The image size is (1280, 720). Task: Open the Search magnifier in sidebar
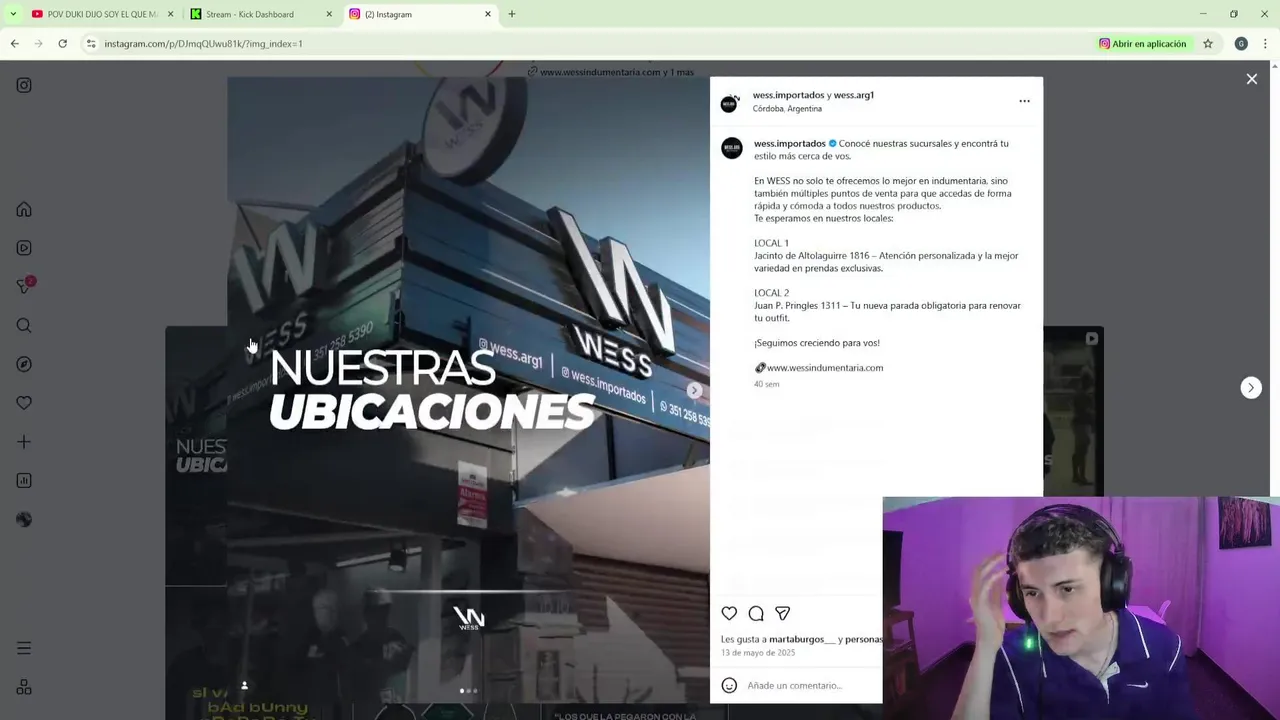24,325
